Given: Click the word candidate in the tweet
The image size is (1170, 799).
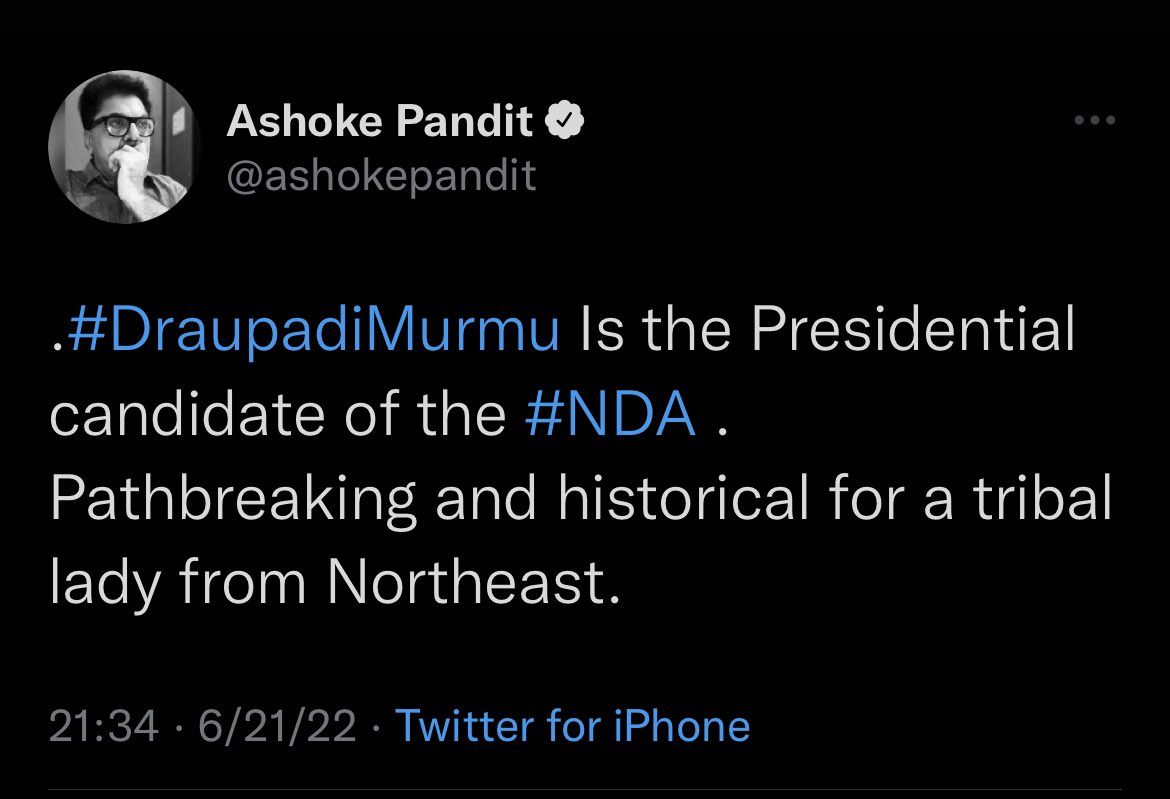Looking at the screenshot, I should coord(187,413).
